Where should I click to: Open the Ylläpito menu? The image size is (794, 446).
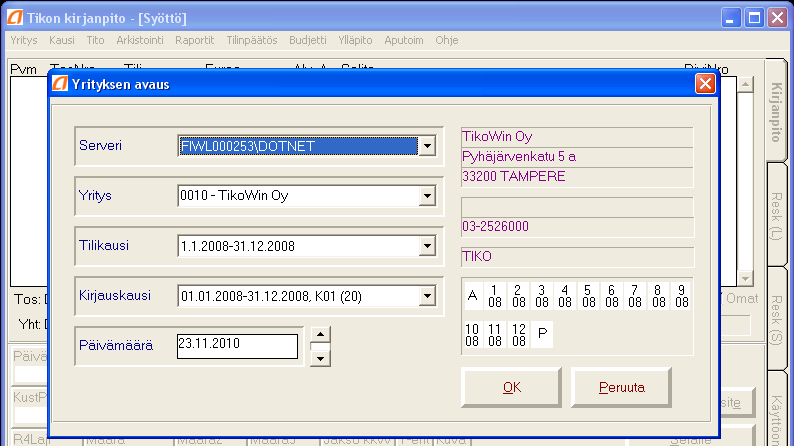(355, 40)
